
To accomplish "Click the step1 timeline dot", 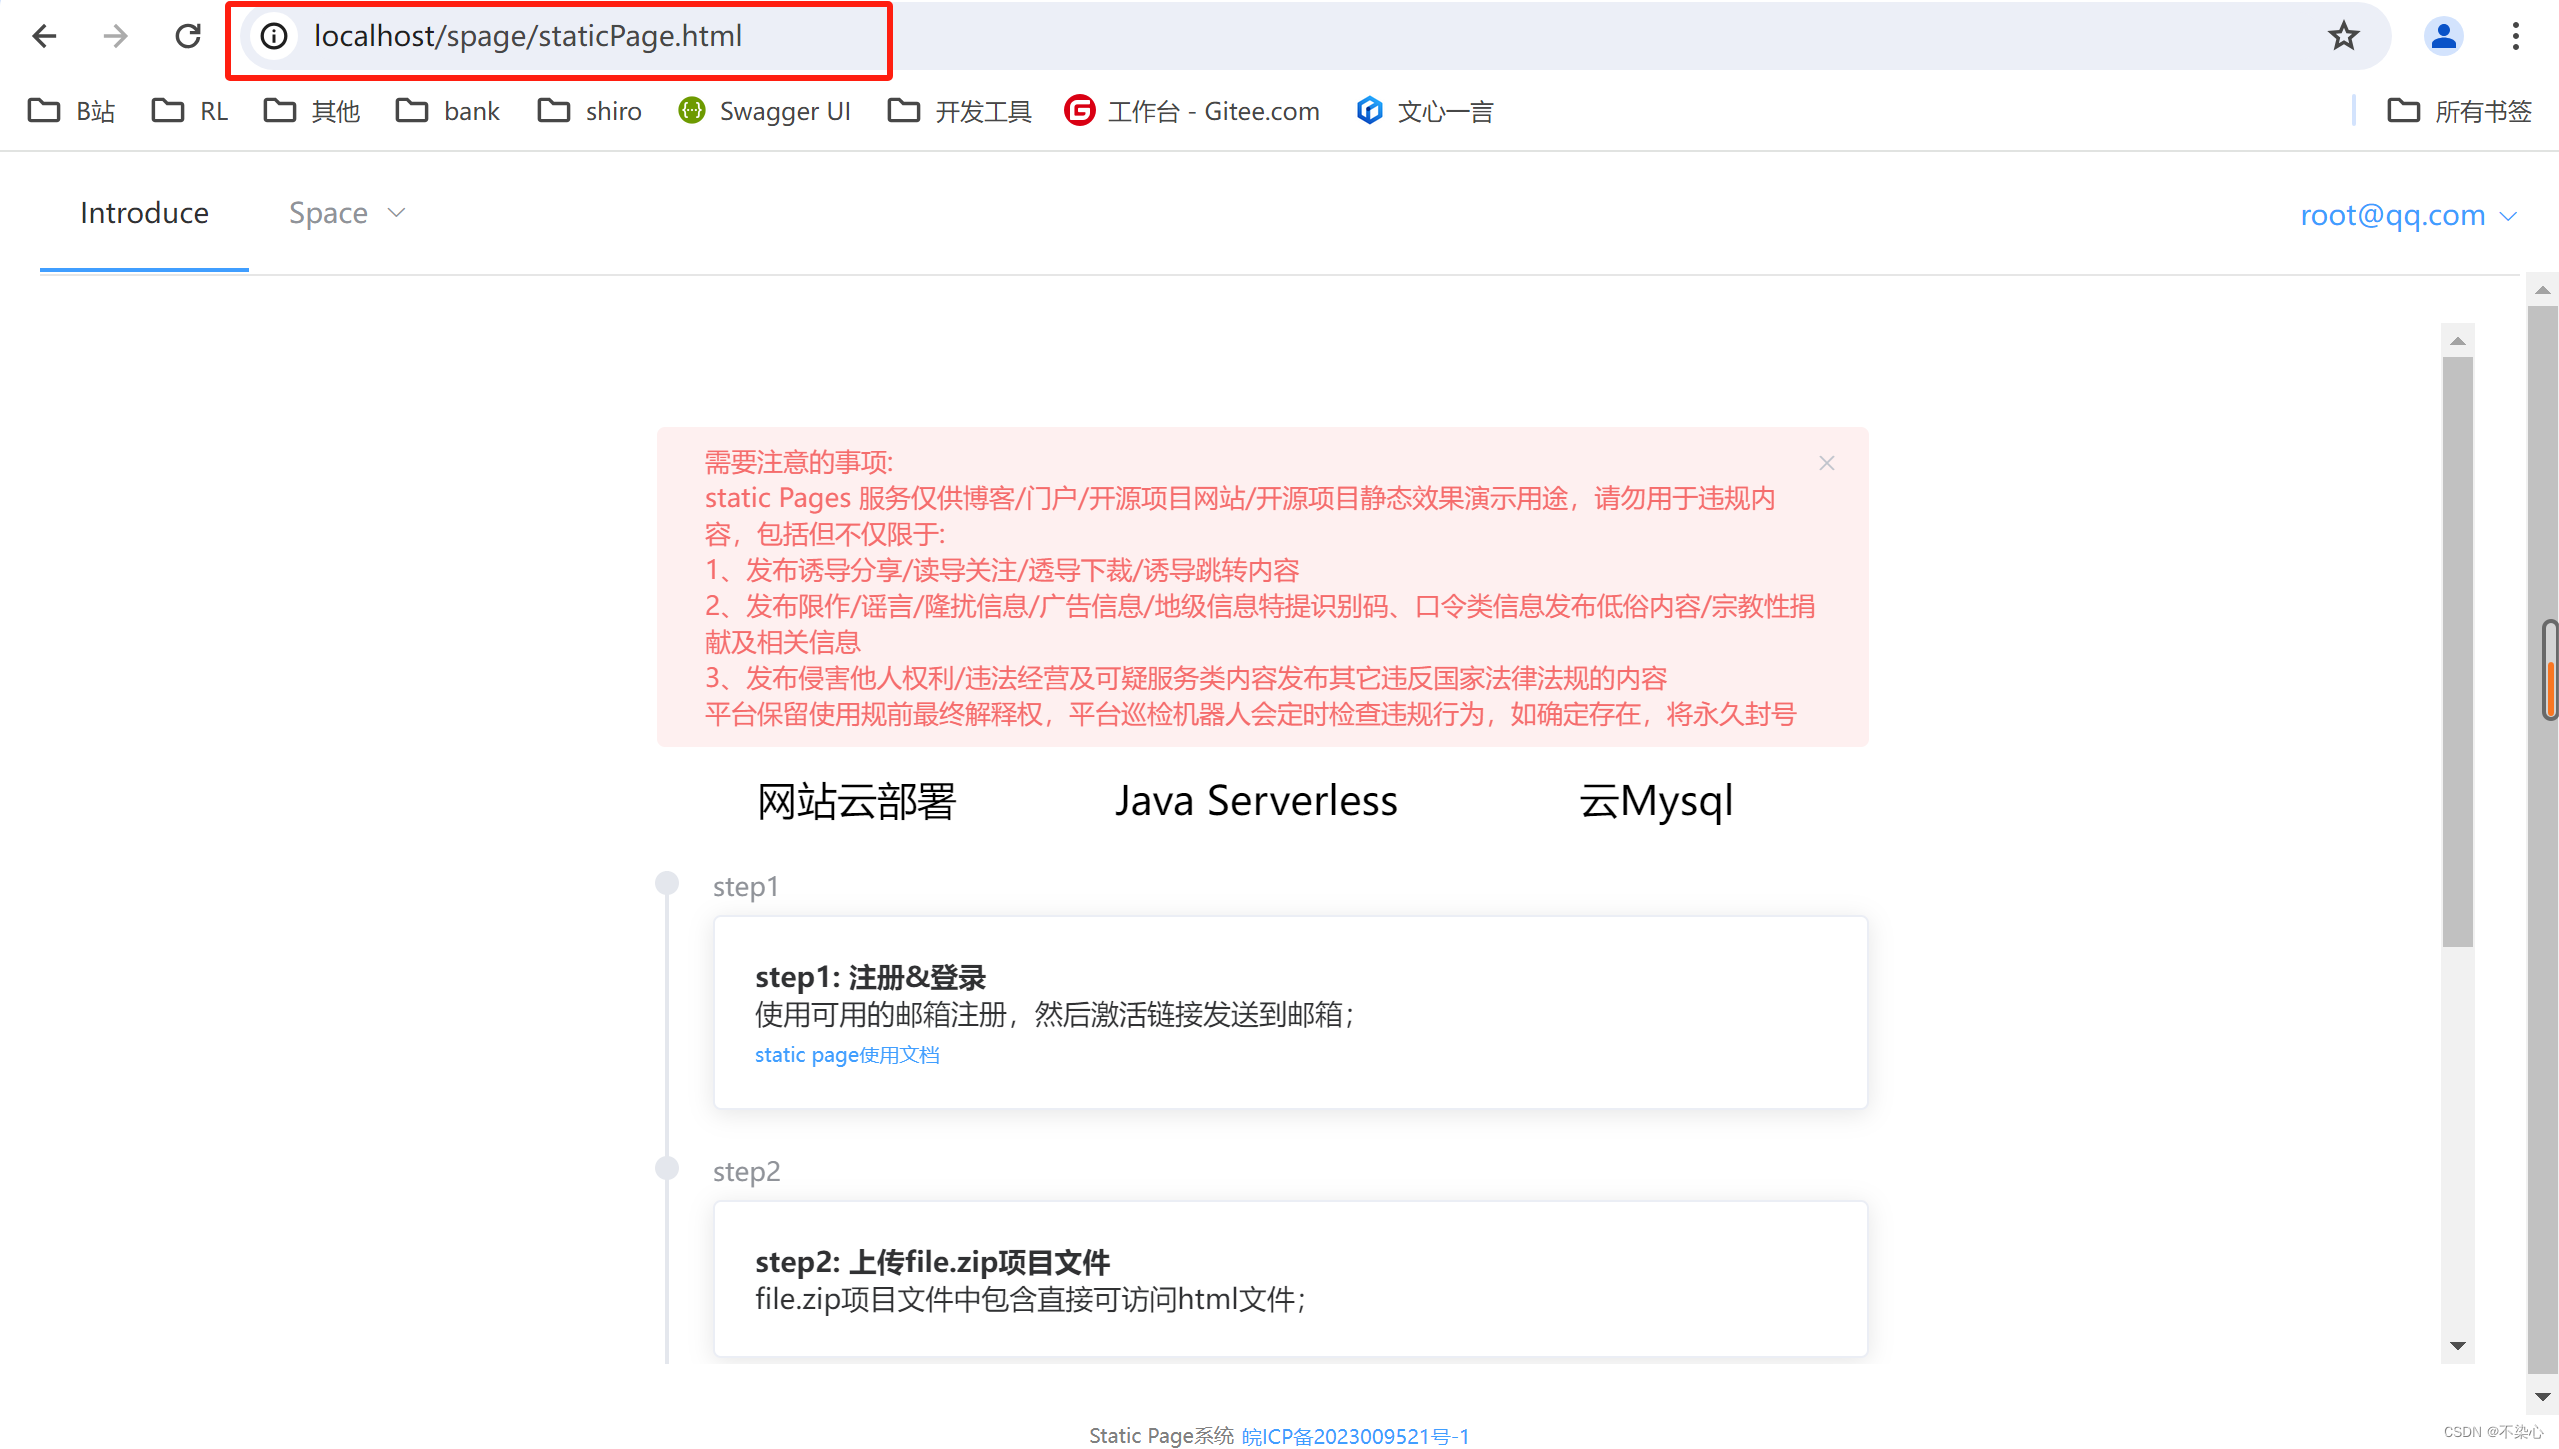I will point(667,883).
